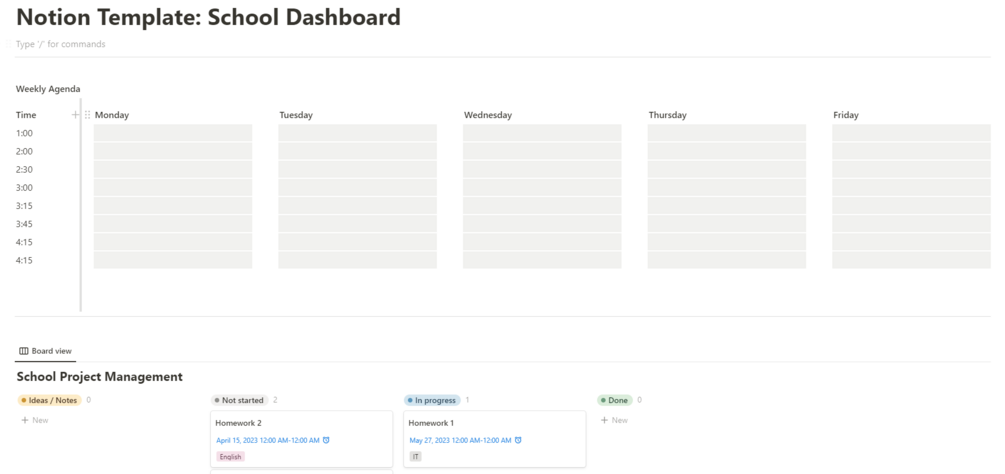Click the May 27, 2023 date on Homework 1
This screenshot has width=1005, height=474.
coord(460,440)
